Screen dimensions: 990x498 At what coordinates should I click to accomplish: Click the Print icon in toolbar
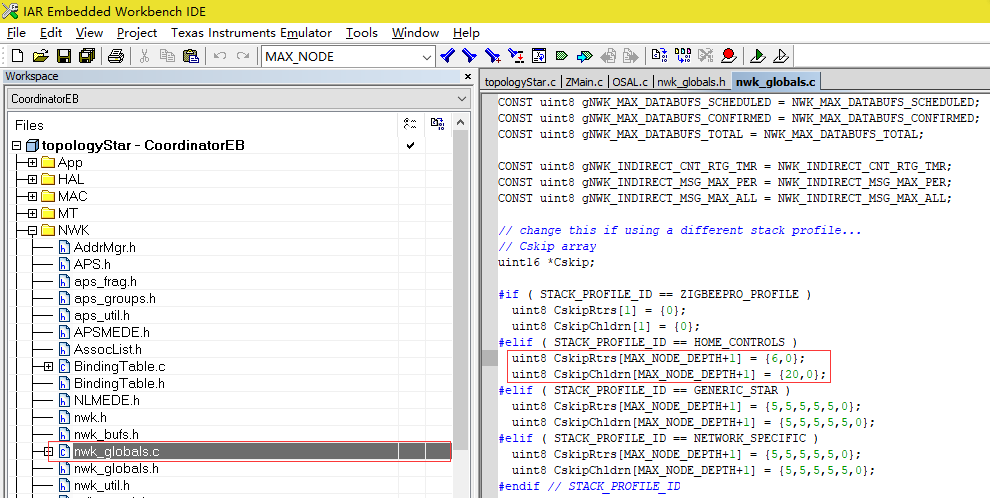(x=115, y=56)
